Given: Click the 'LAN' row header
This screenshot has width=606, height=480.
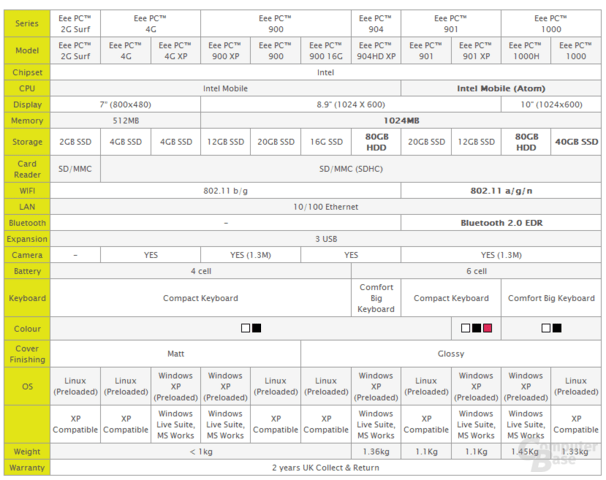Looking at the screenshot, I should (27, 207).
